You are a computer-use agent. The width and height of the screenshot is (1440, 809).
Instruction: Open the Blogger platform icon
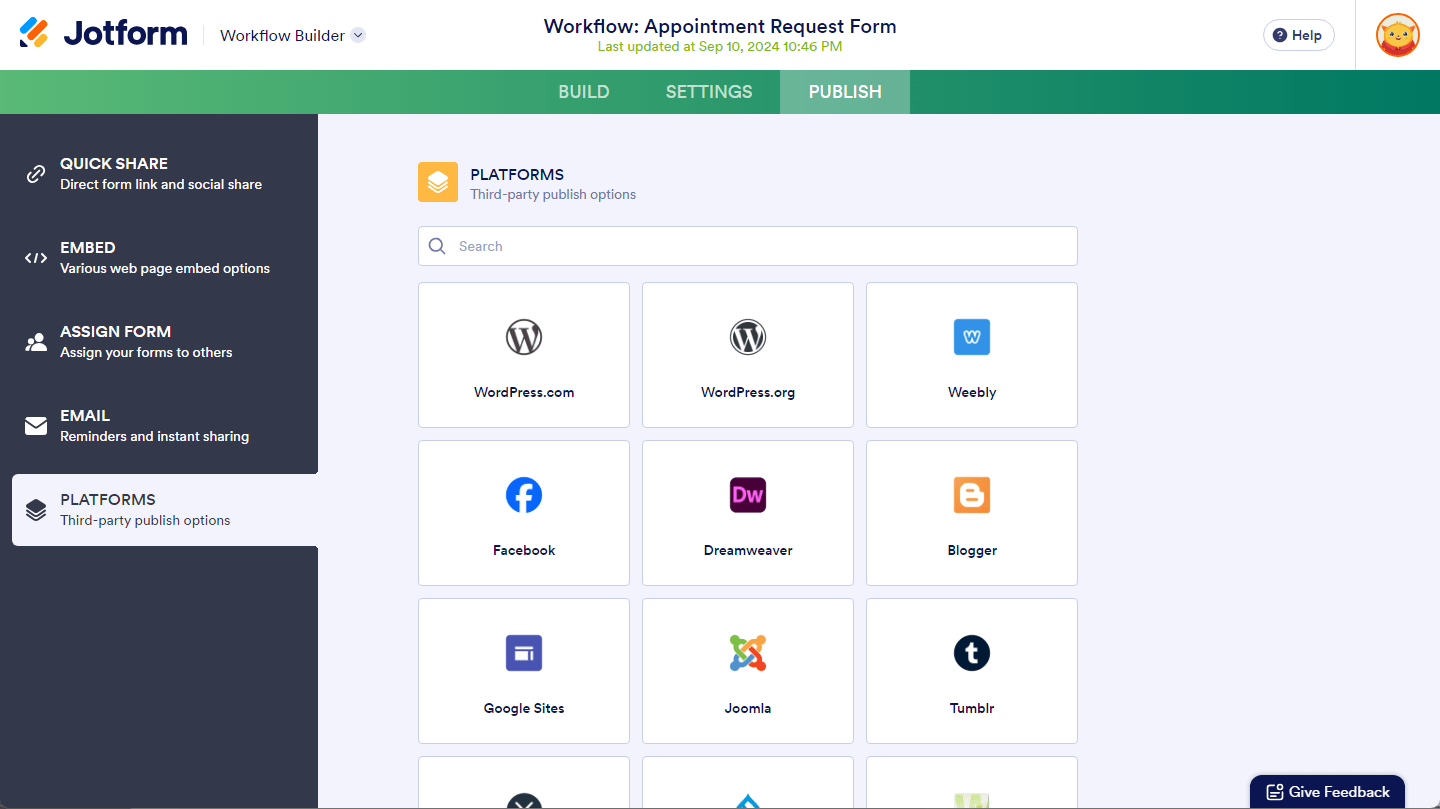[972, 495]
